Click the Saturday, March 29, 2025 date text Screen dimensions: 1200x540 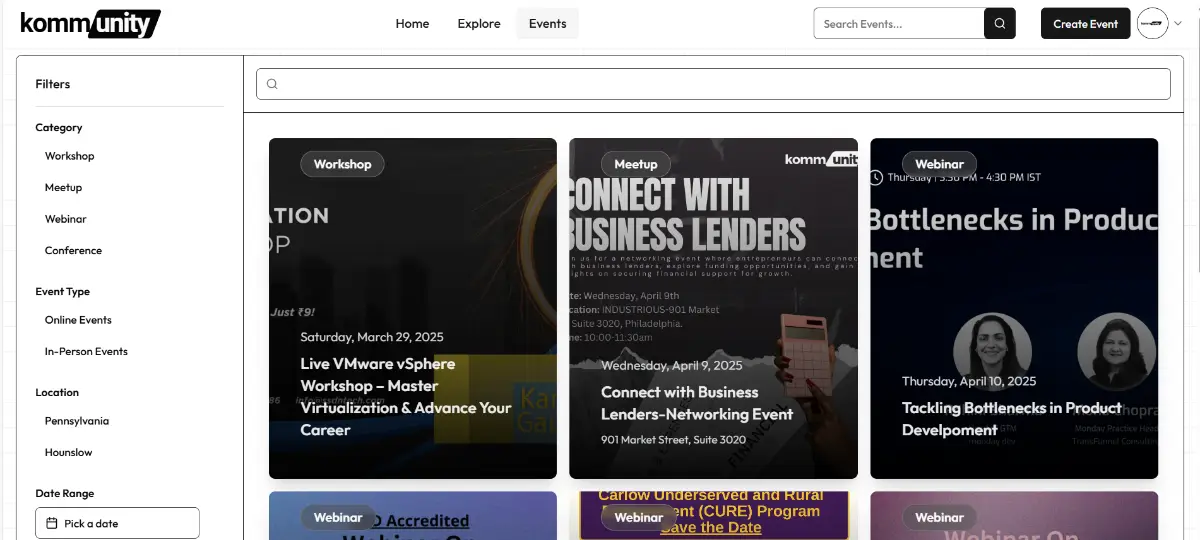pyautogui.click(x=372, y=337)
